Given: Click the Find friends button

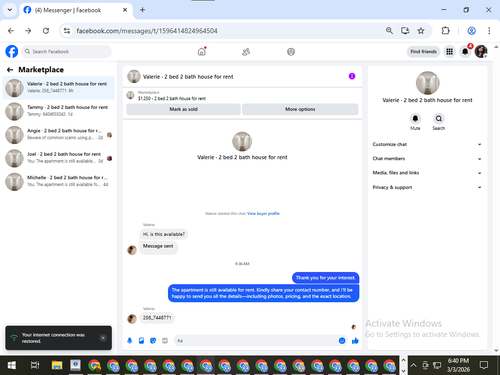Looking at the screenshot, I should [x=423, y=52].
